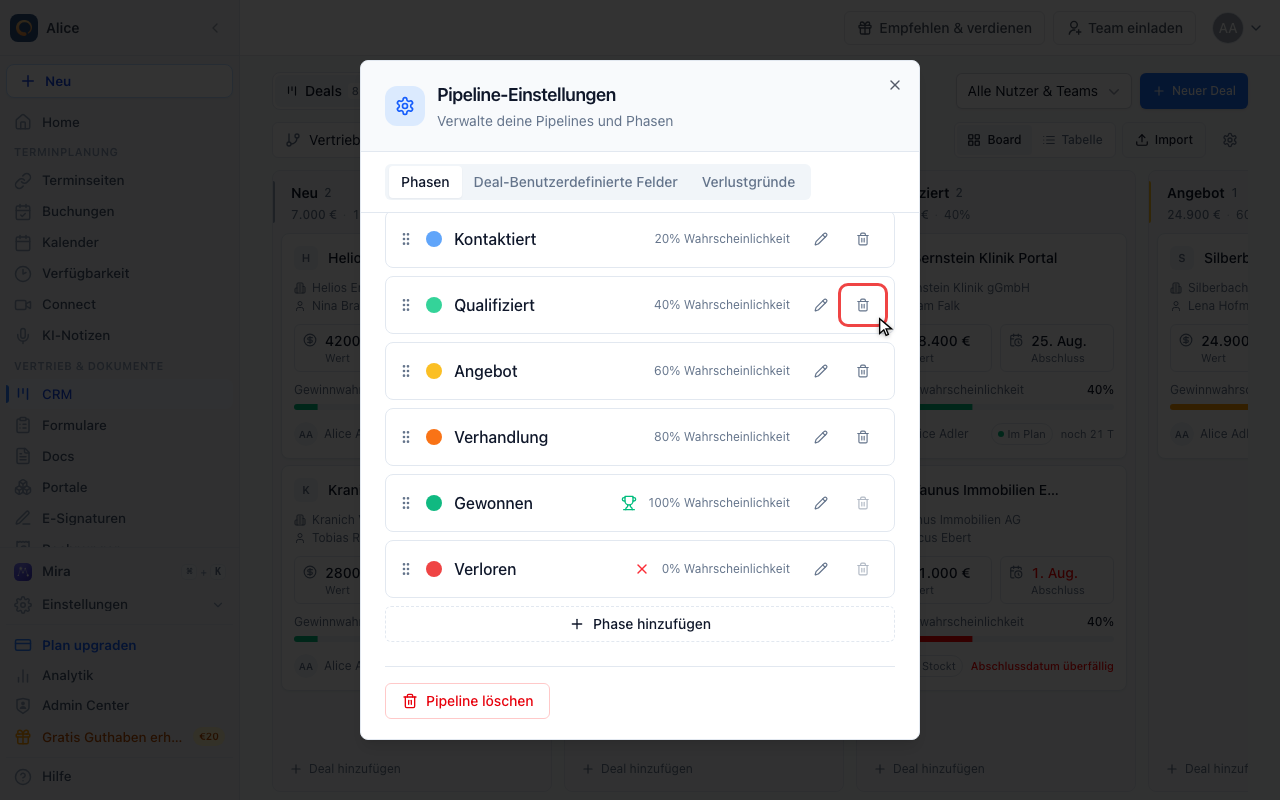
Task: Click the green Qualifiziert color dot
Action: pyautogui.click(x=434, y=305)
